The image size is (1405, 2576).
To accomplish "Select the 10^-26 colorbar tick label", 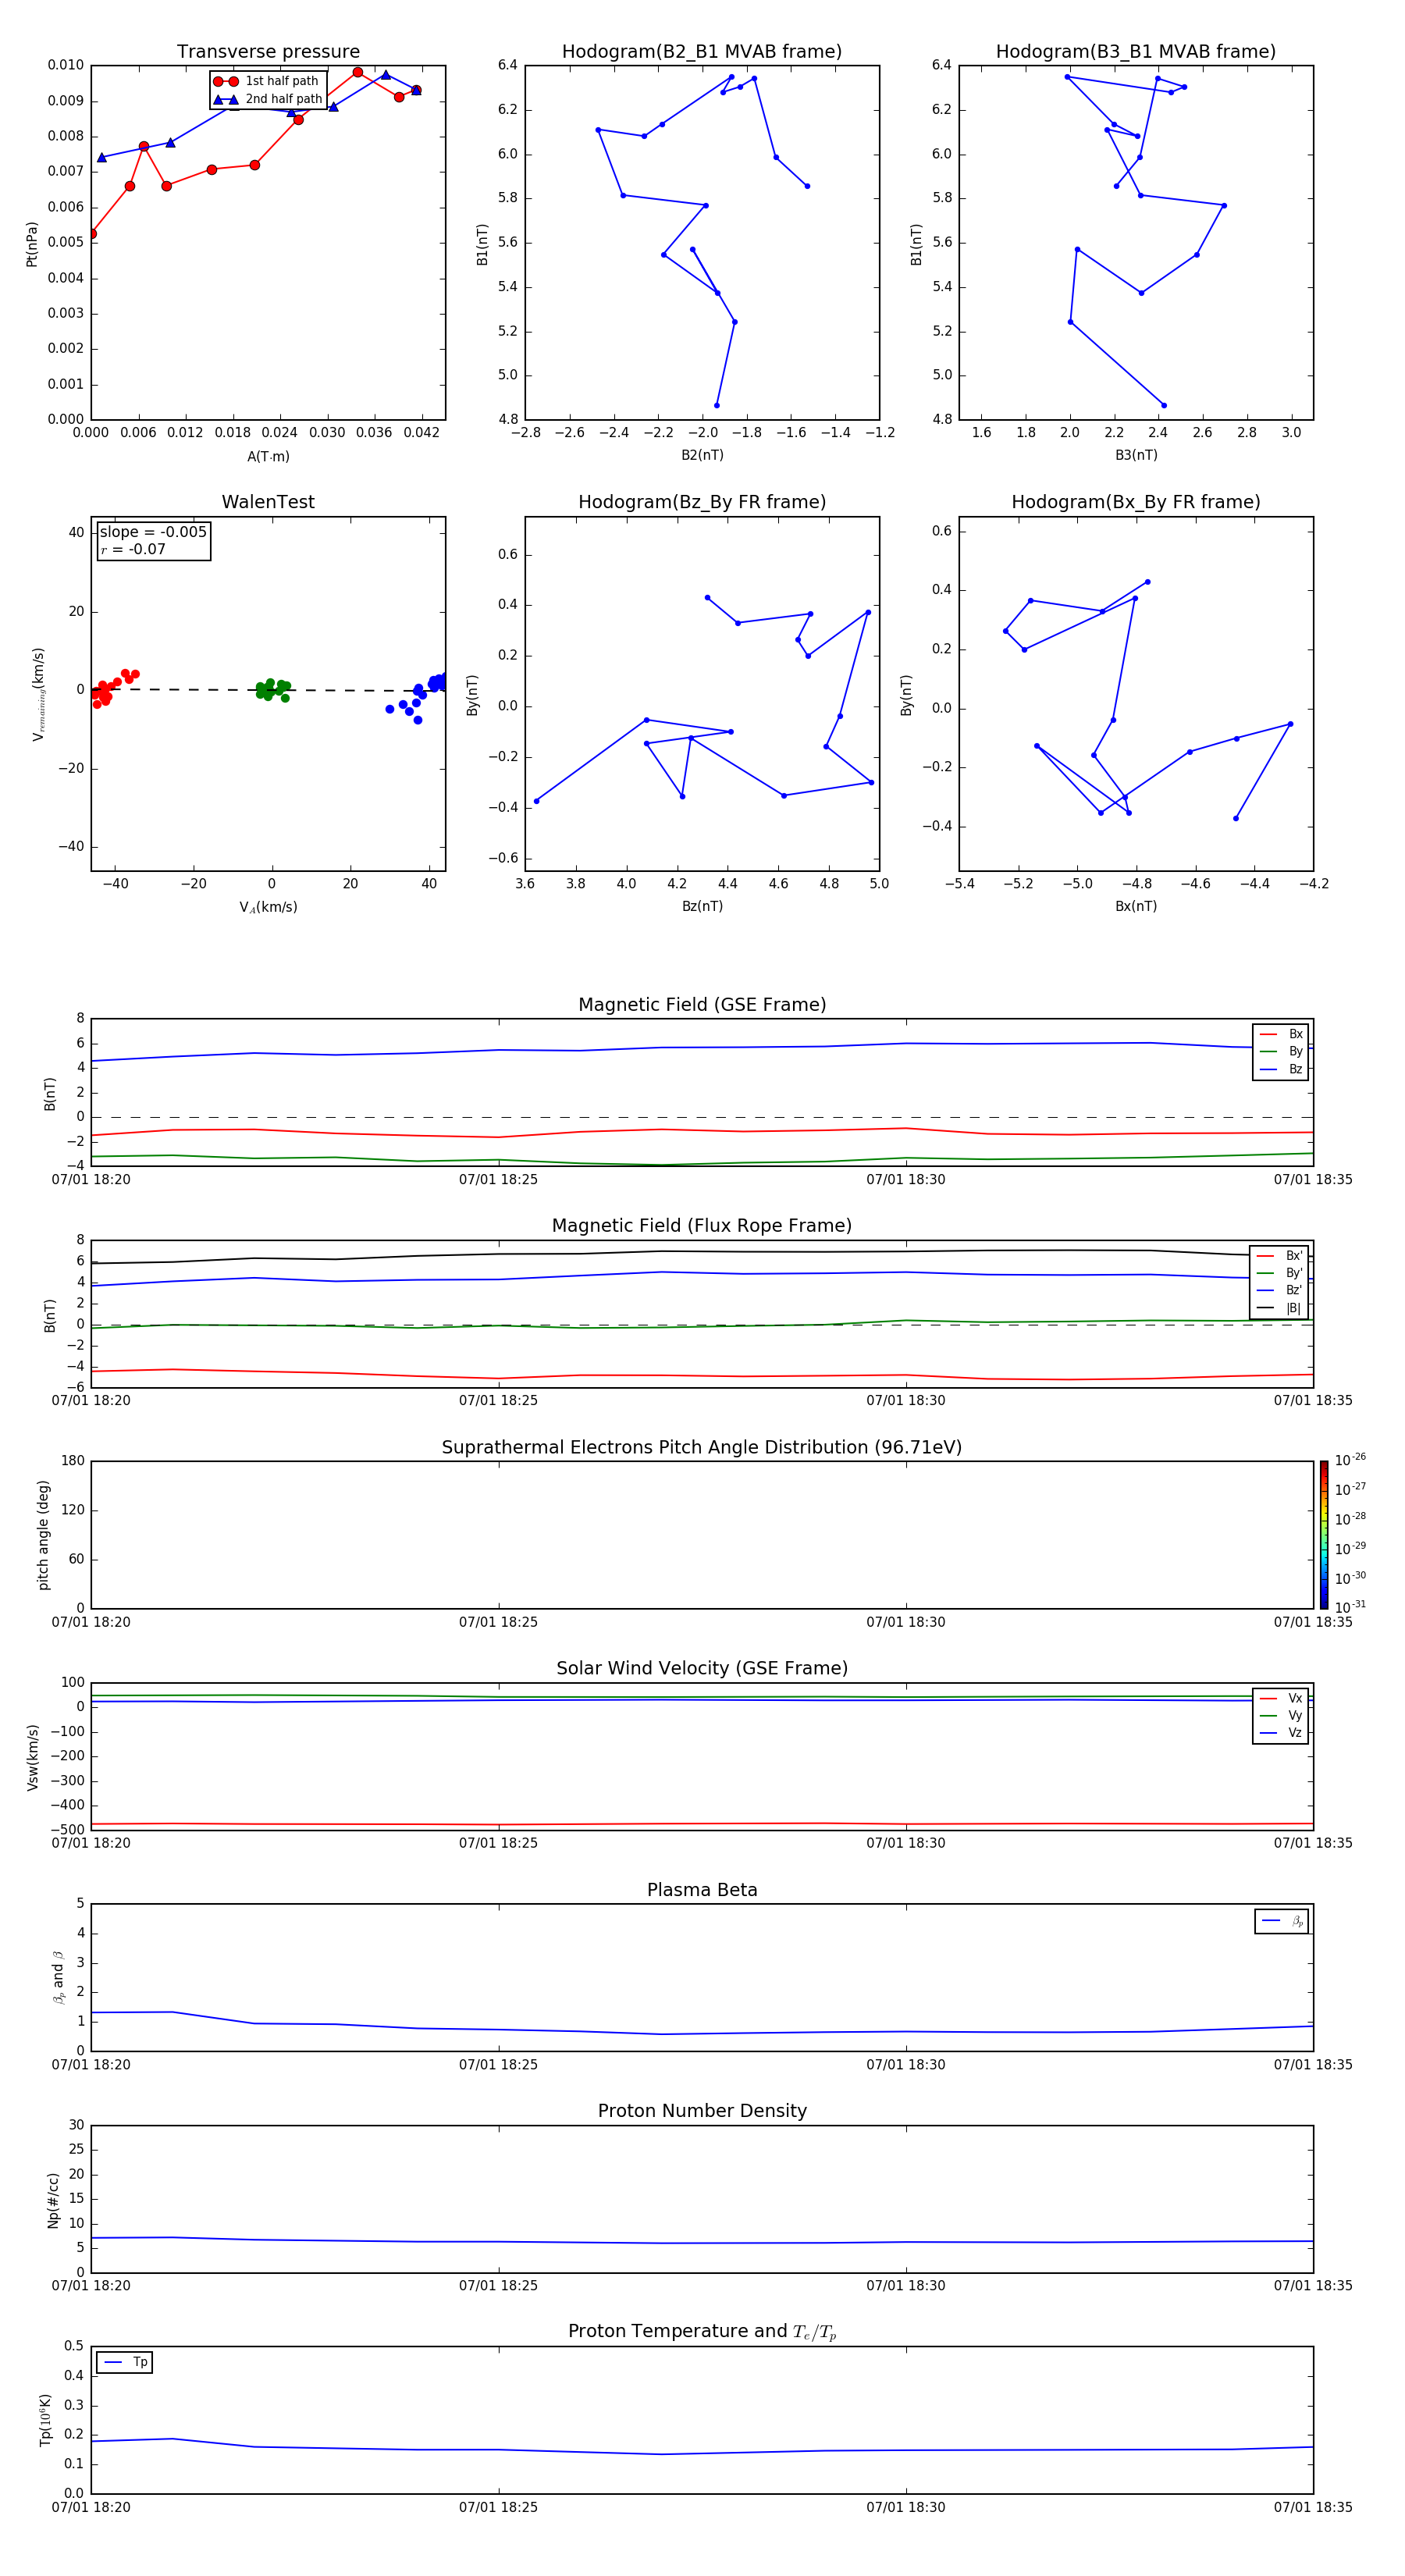I will tap(1350, 1460).
